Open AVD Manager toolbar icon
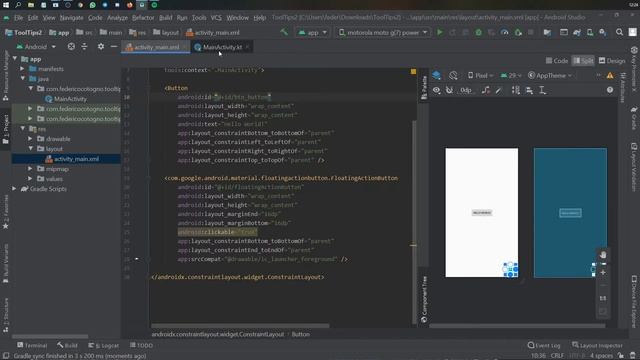Screen dimensions: 640x360 pos(590,32)
